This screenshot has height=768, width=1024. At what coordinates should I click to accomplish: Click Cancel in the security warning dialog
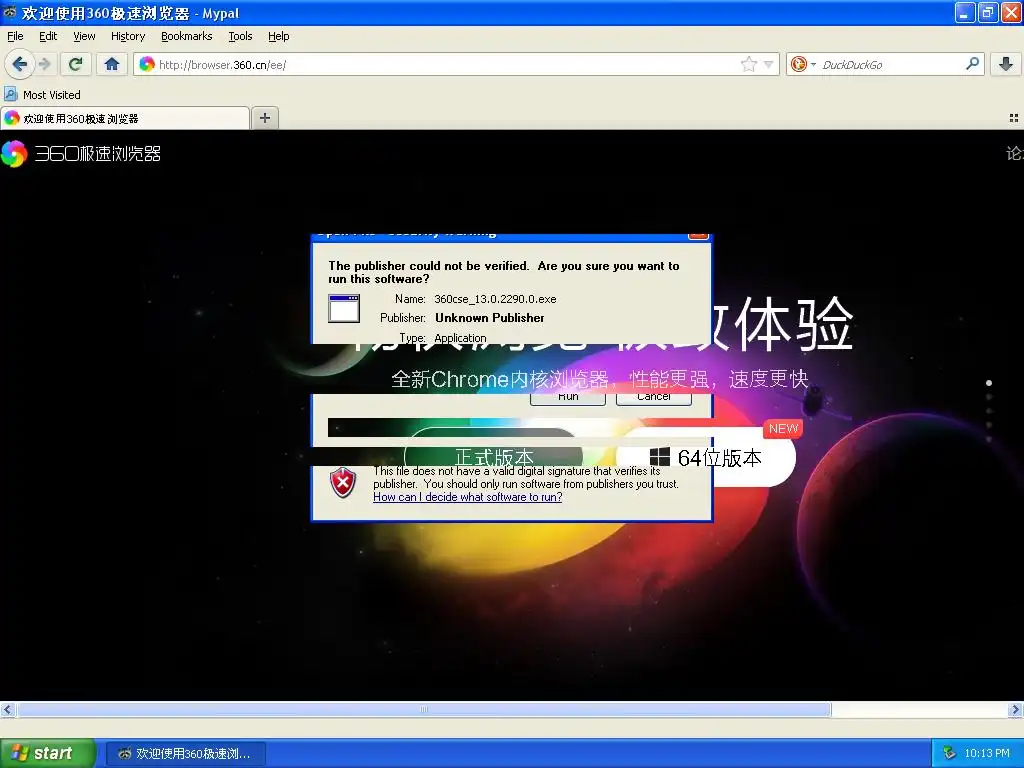click(654, 398)
